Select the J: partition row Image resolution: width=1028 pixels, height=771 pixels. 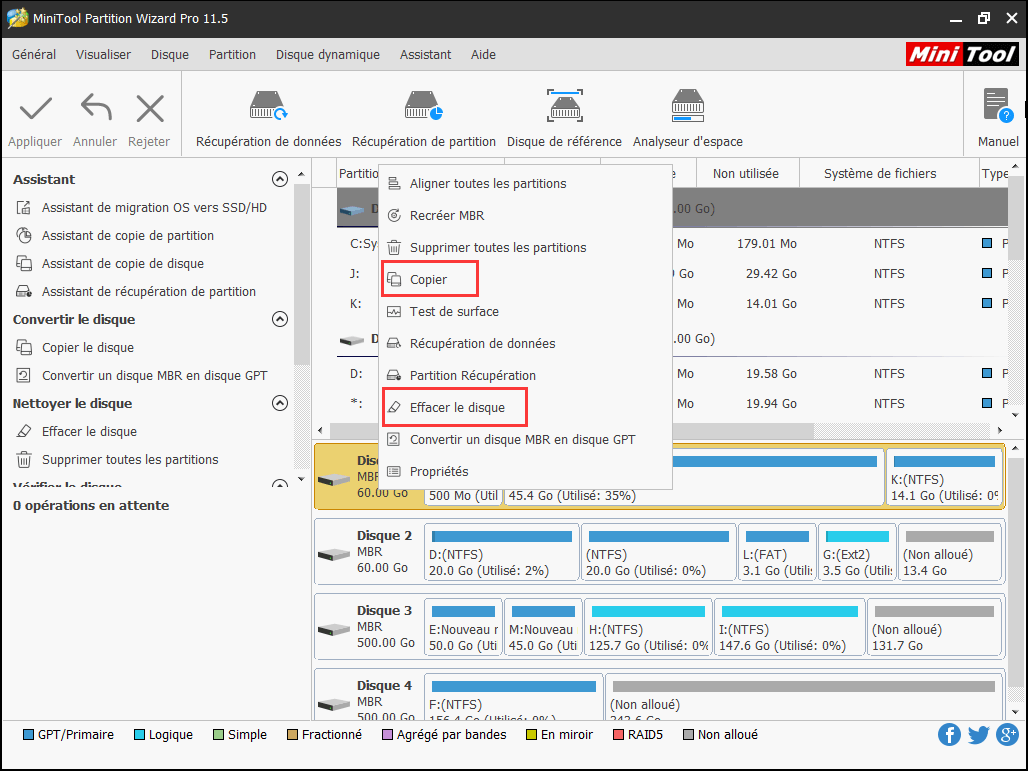672,274
